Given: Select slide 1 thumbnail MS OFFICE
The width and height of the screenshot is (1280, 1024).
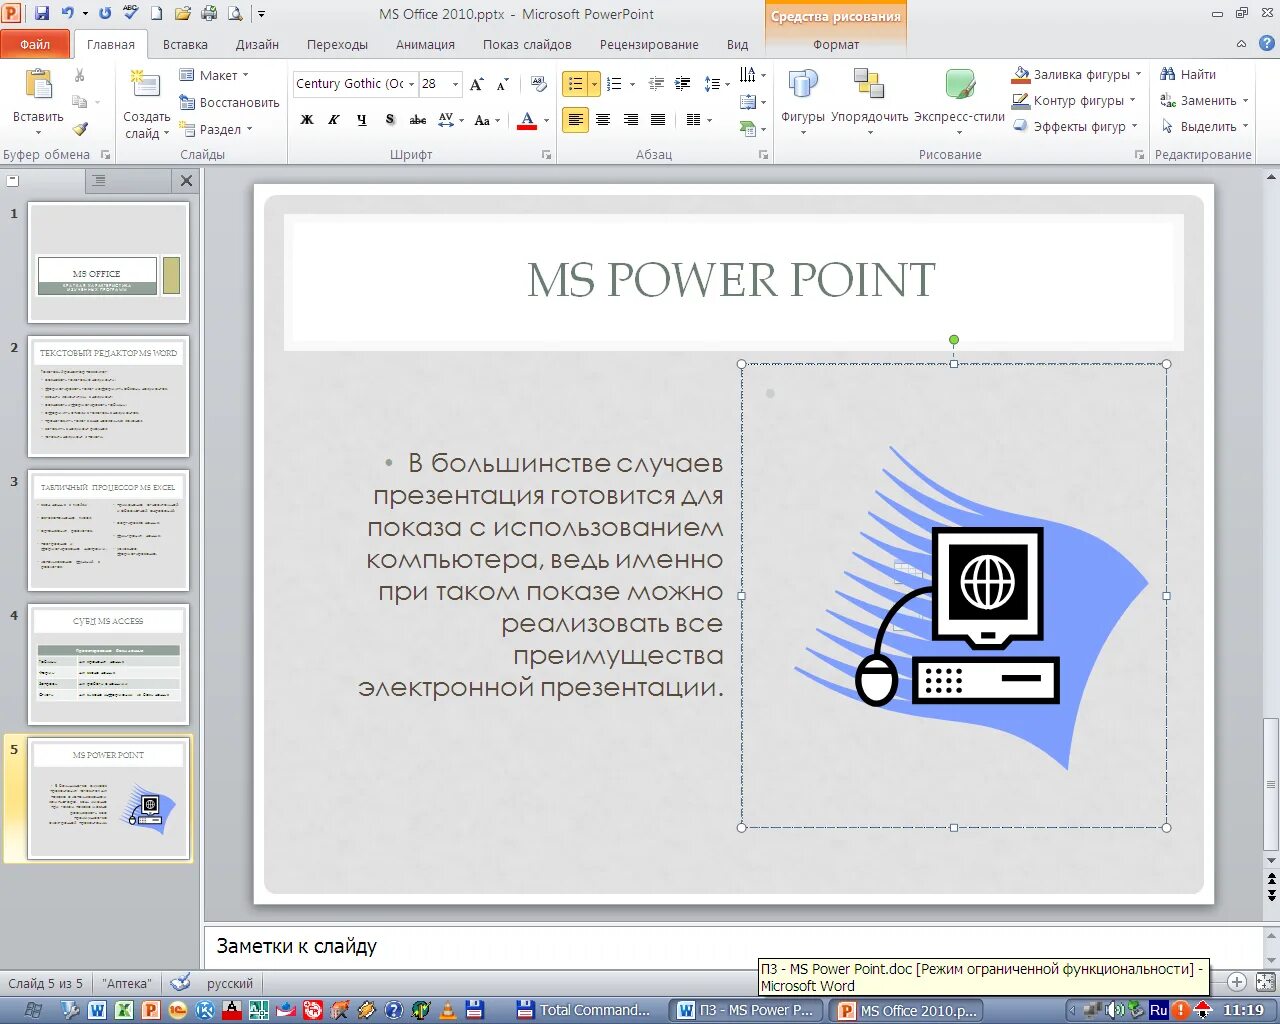Looking at the screenshot, I should (x=108, y=262).
